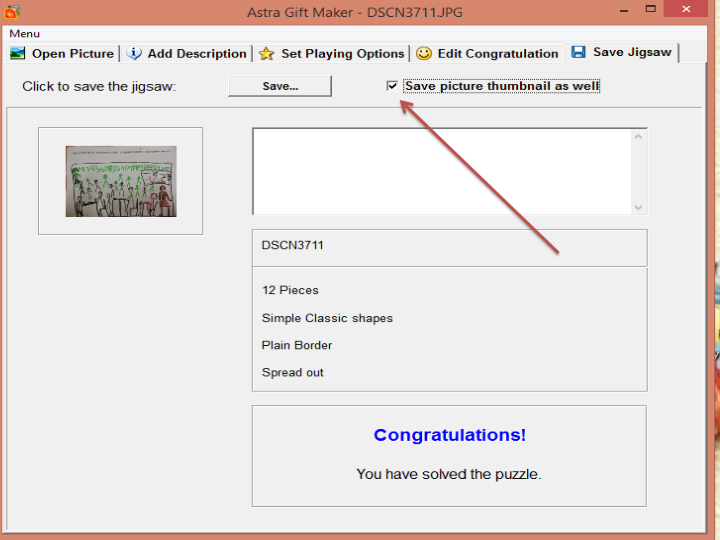Maximize the Astra Gift Maker window

point(650,9)
